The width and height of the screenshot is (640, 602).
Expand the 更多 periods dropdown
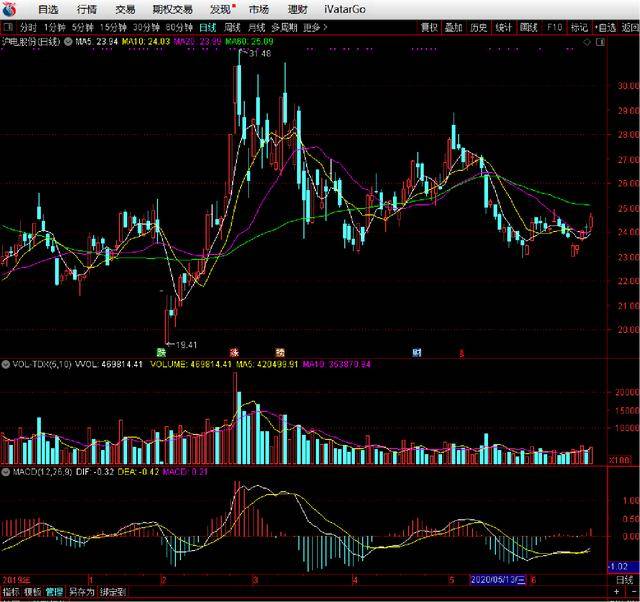(x=315, y=27)
